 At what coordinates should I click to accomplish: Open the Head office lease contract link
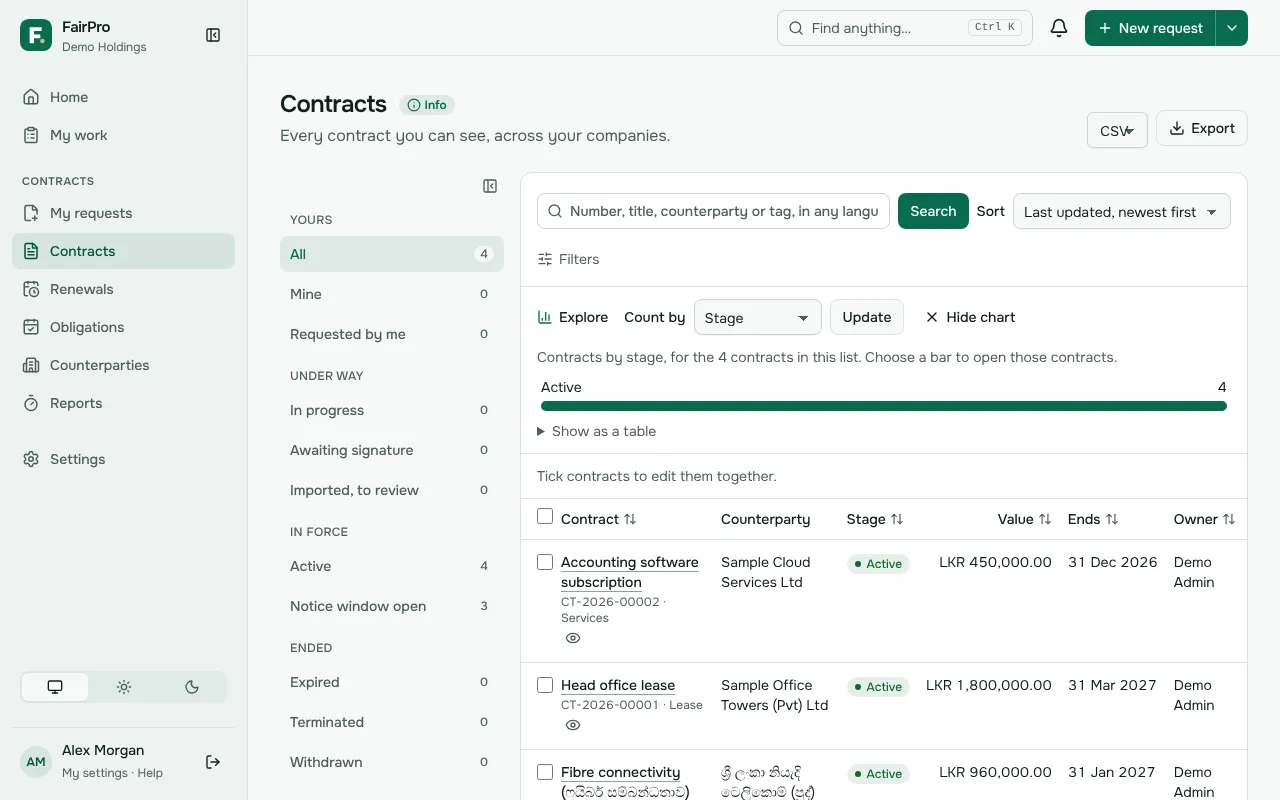click(618, 685)
